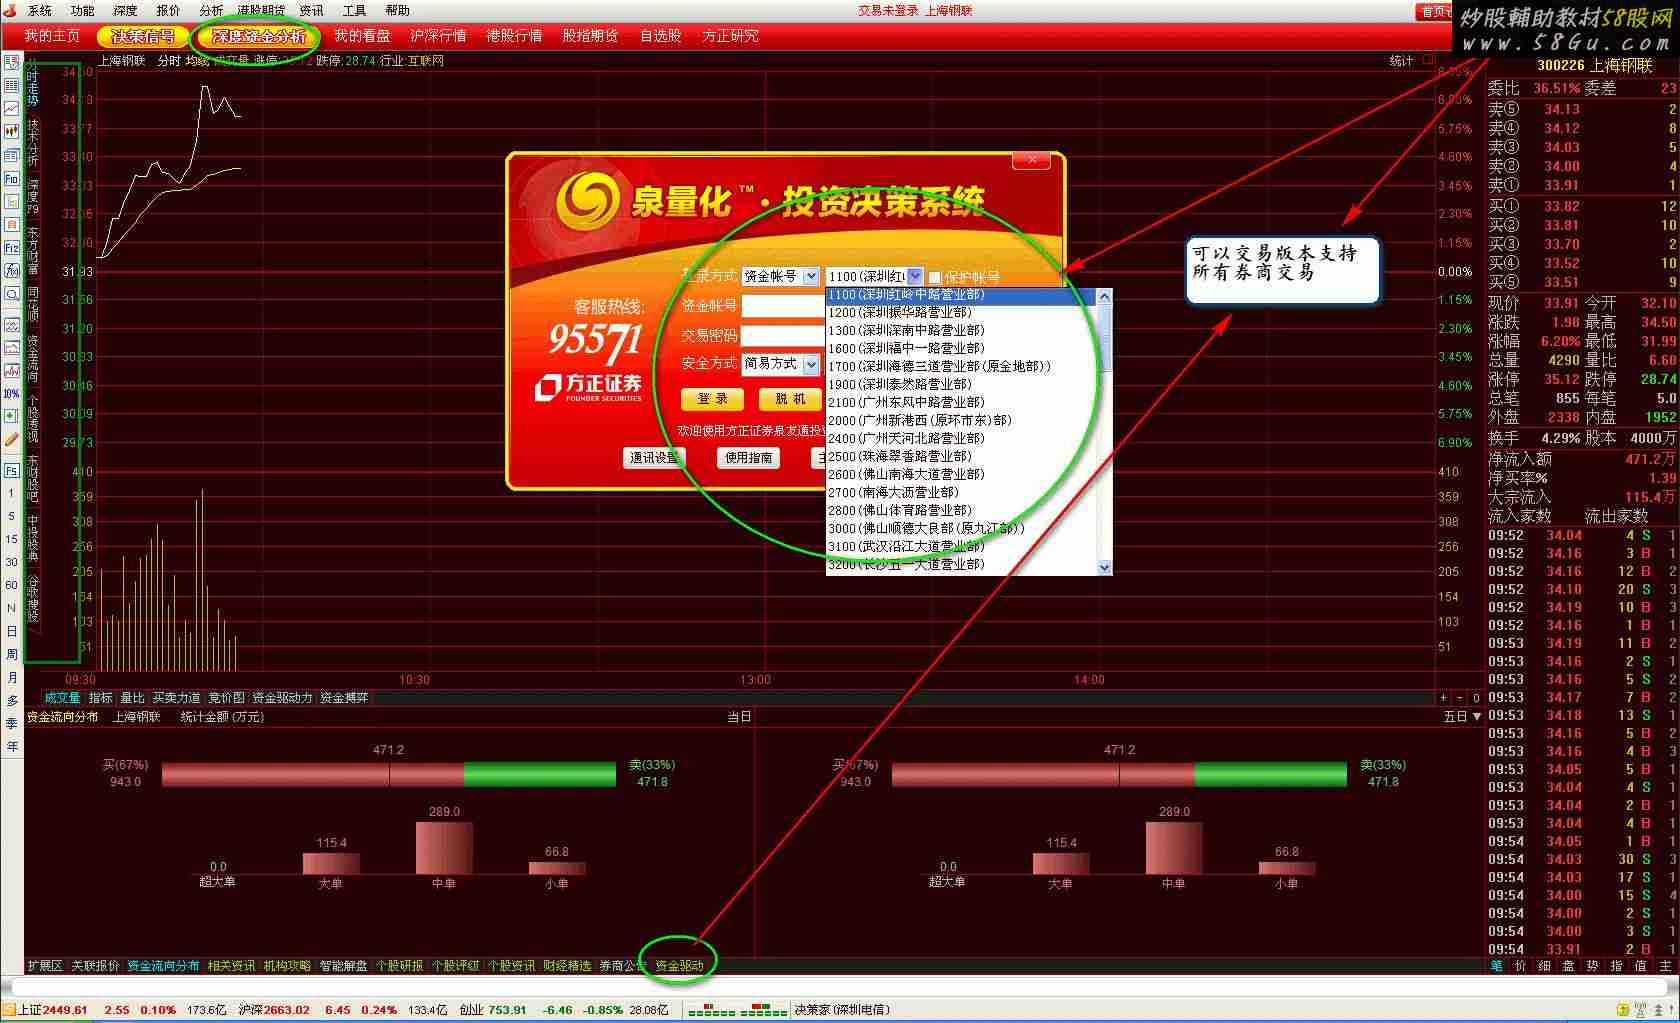Click the green plus add icon in sidebar
Image resolution: width=1680 pixels, height=1023 pixels.
[x=11, y=415]
